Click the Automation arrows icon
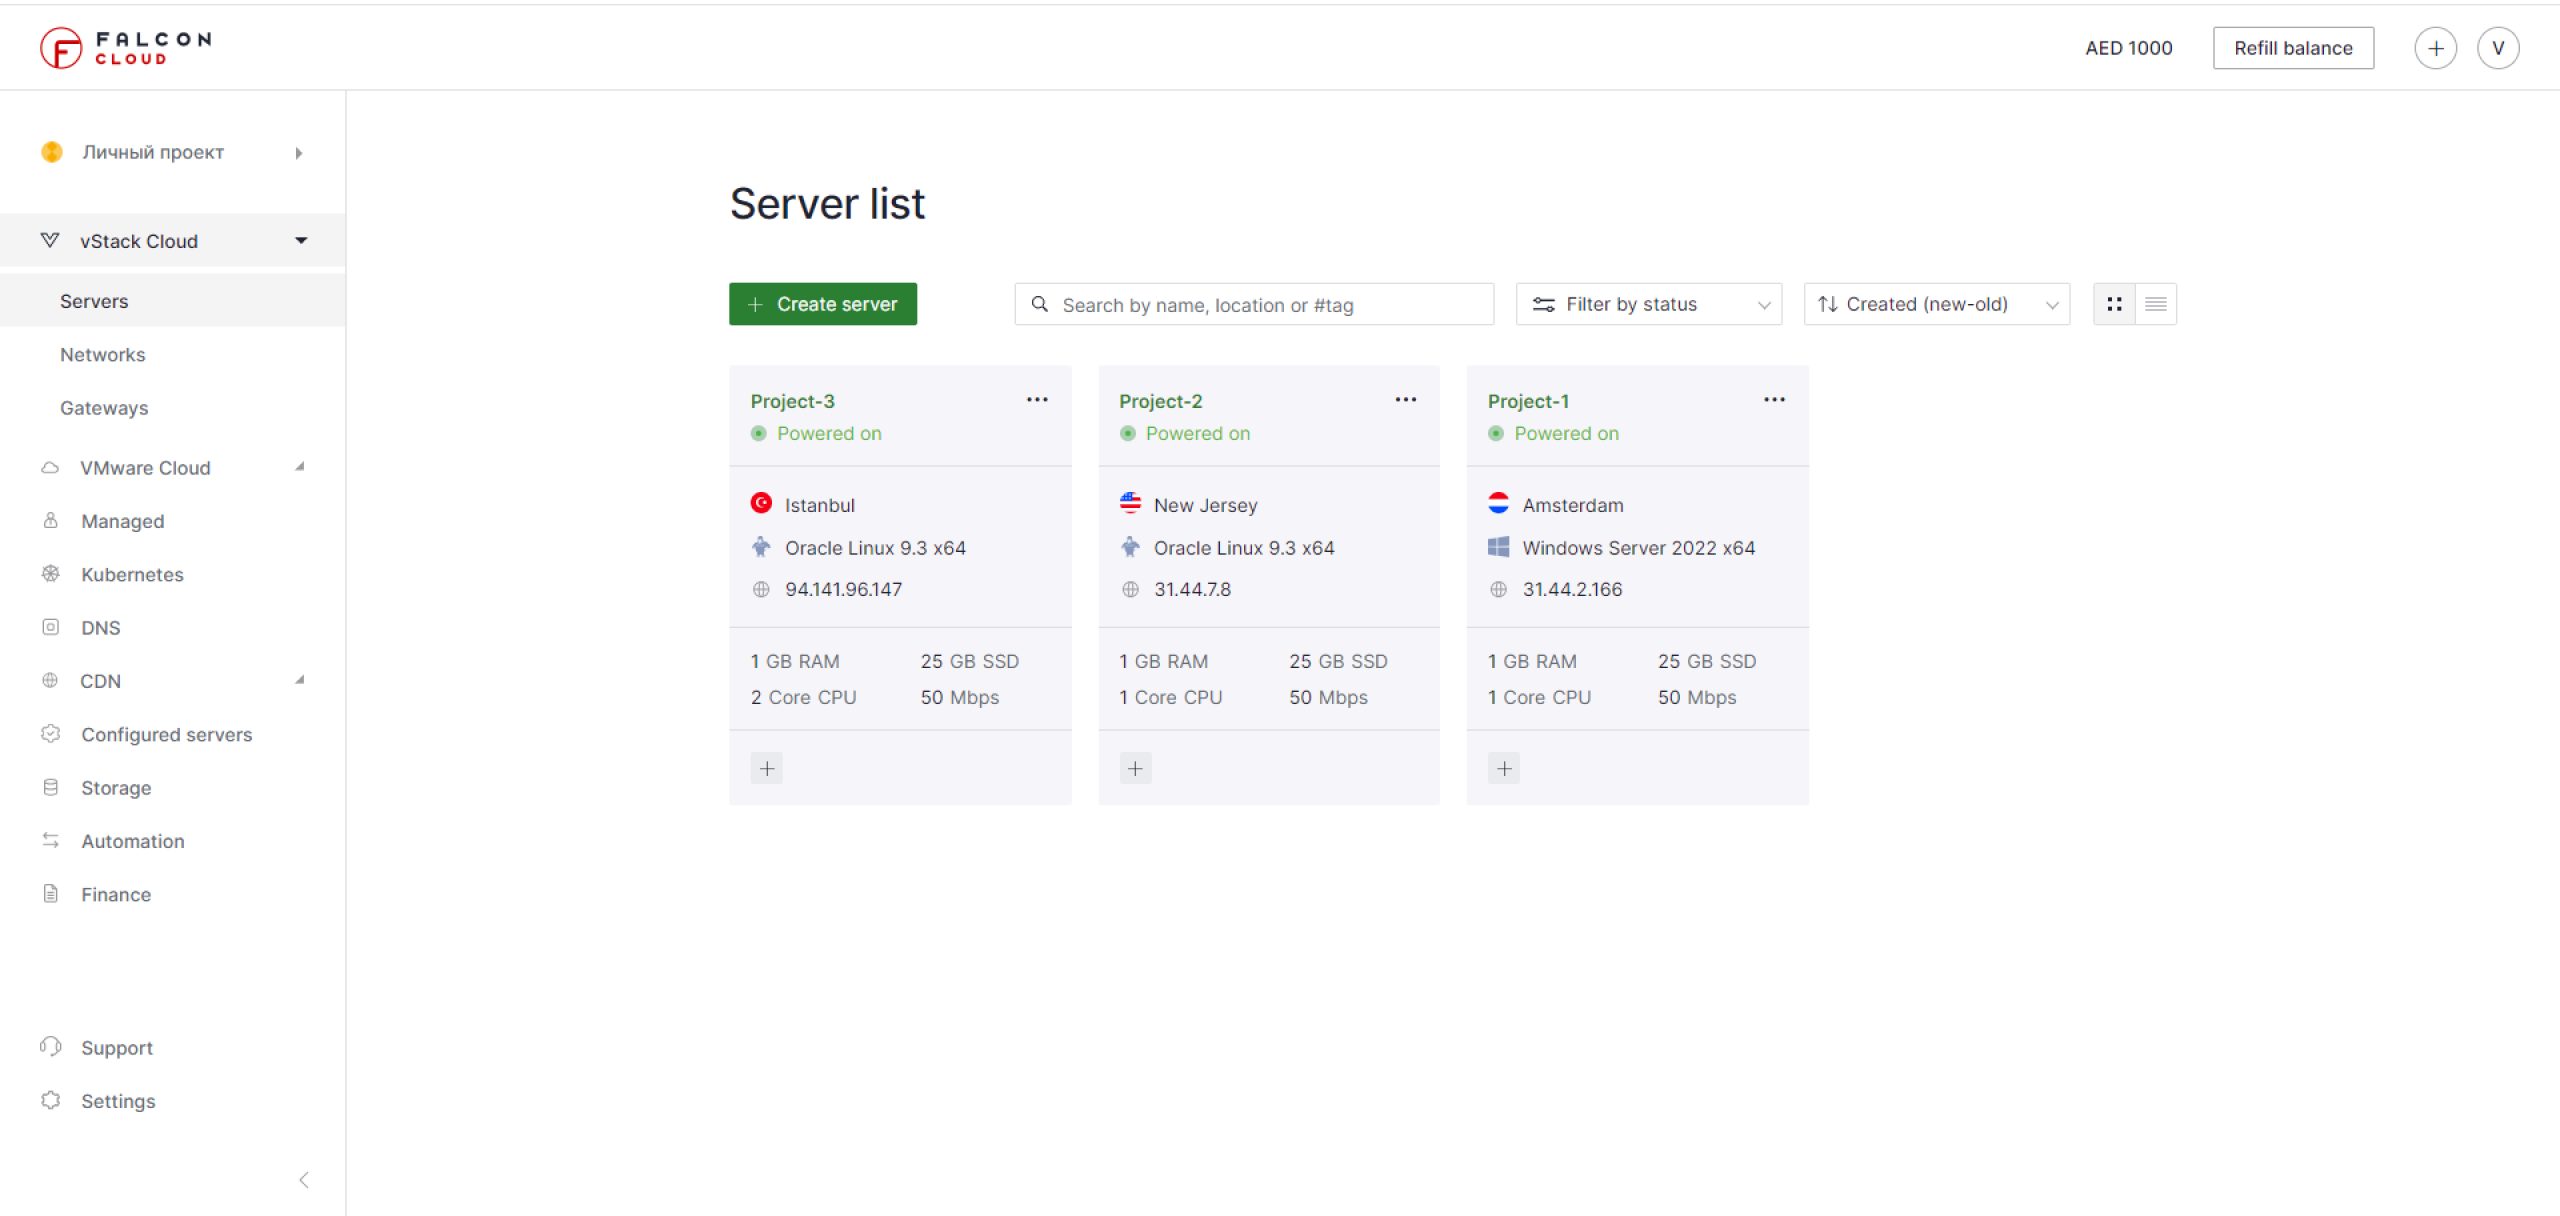This screenshot has width=2560, height=1216. (50, 840)
